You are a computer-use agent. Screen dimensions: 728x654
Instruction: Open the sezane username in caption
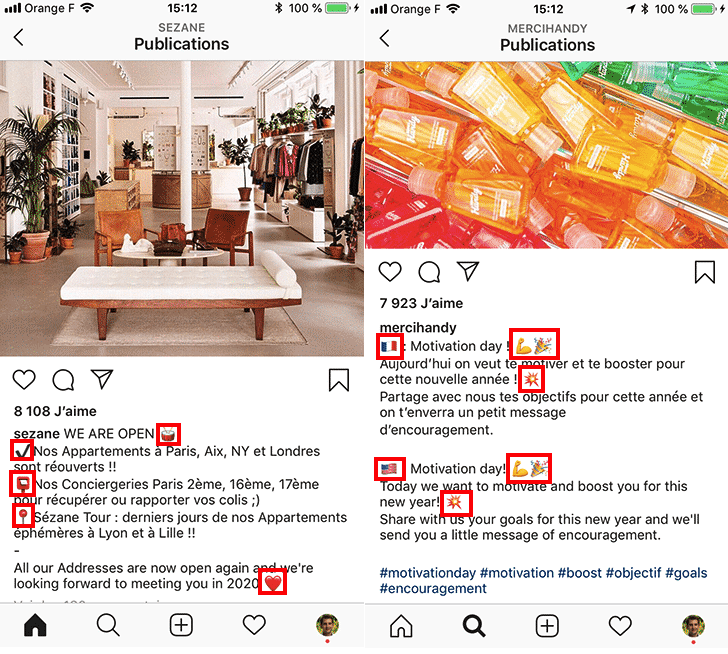click(x=37, y=434)
